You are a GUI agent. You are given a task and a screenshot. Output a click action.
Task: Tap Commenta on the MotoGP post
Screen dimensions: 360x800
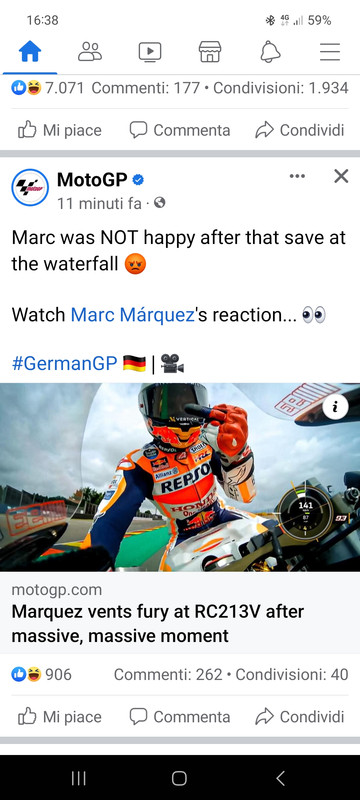point(179,716)
